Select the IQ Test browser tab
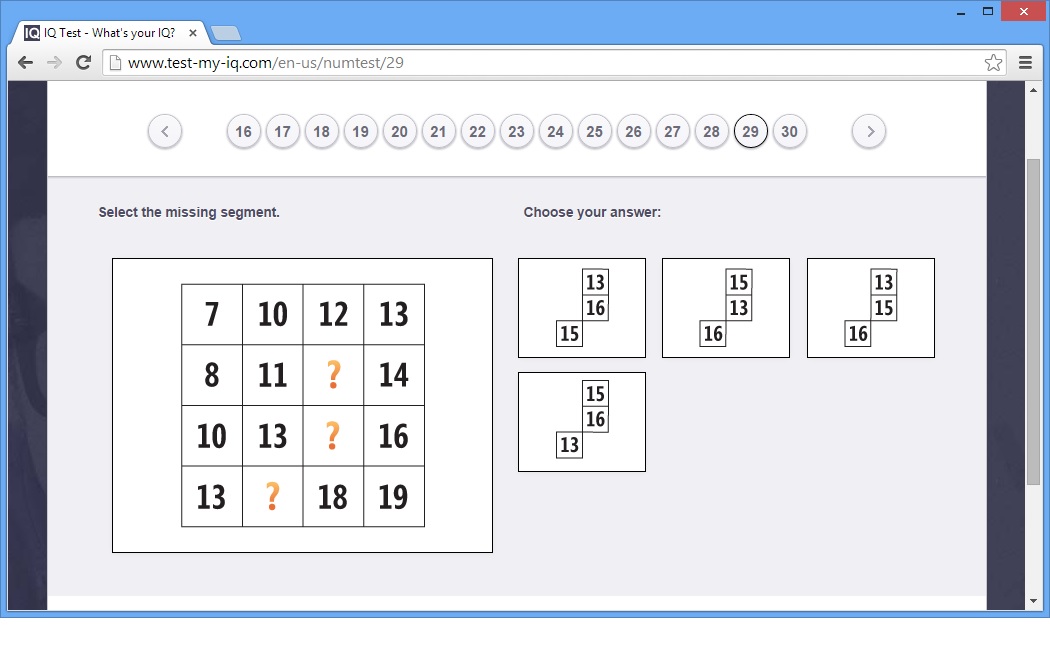Screen dimensions: 1050x672 click(x=110, y=33)
